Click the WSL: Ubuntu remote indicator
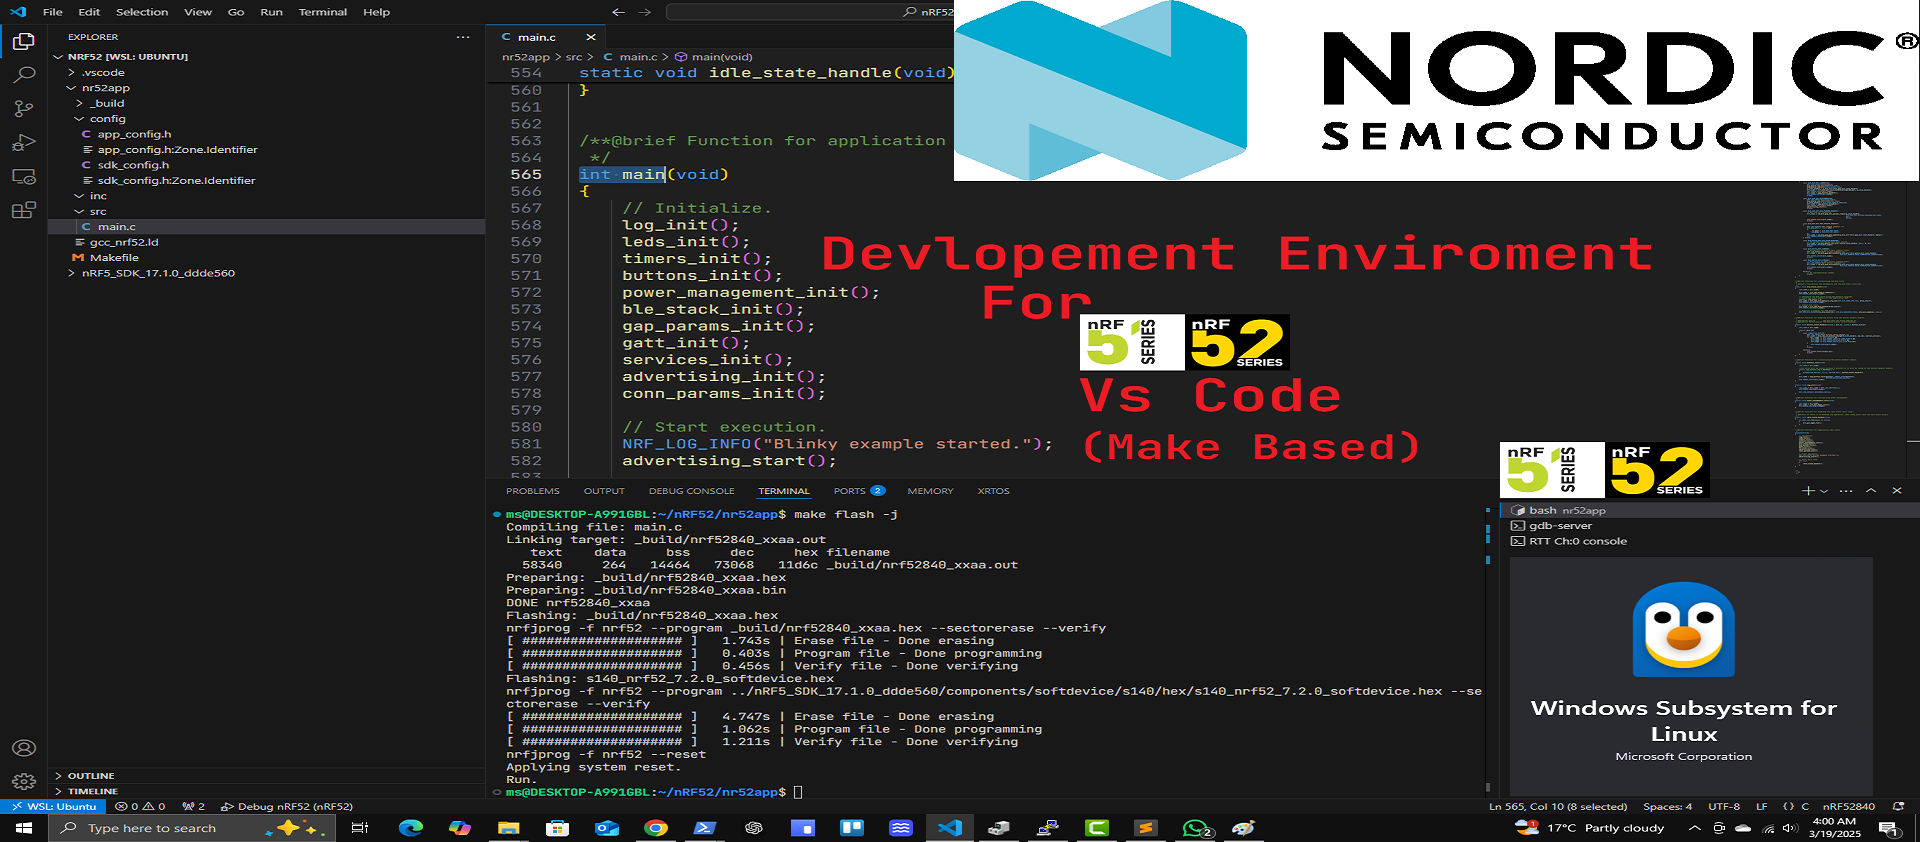The width and height of the screenshot is (1920, 842). pos(53,806)
